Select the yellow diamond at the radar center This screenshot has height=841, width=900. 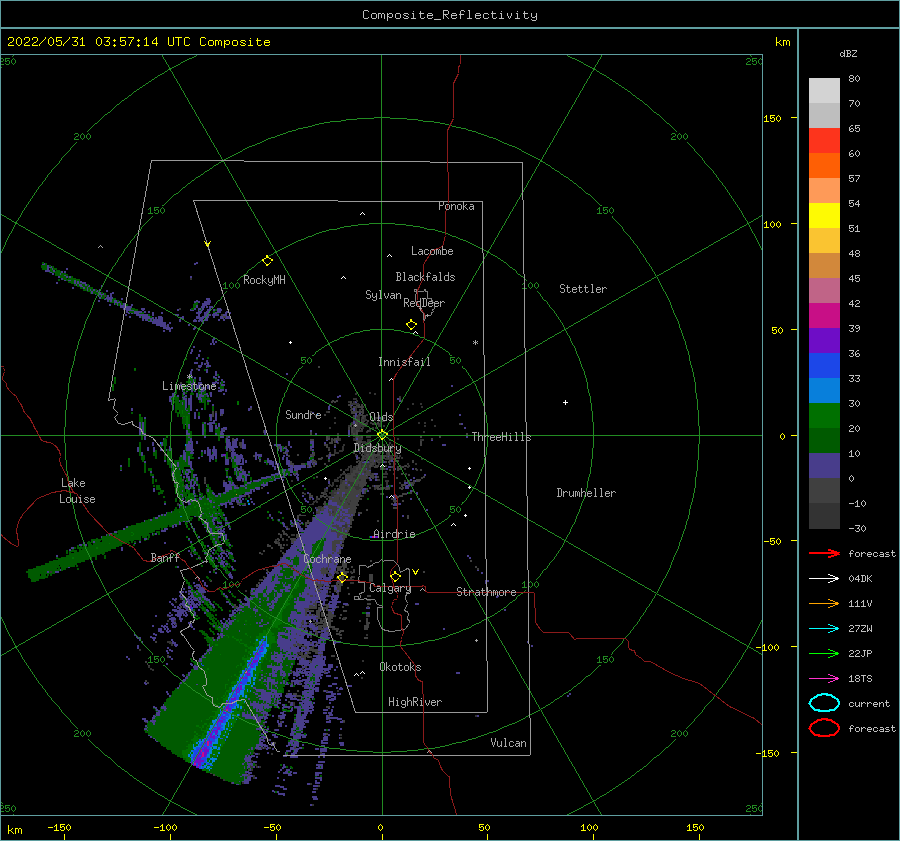382,435
